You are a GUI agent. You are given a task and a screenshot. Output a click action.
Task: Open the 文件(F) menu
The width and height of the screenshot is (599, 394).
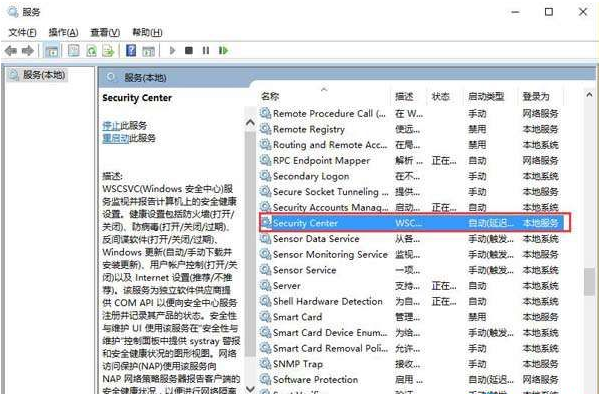tap(23, 32)
